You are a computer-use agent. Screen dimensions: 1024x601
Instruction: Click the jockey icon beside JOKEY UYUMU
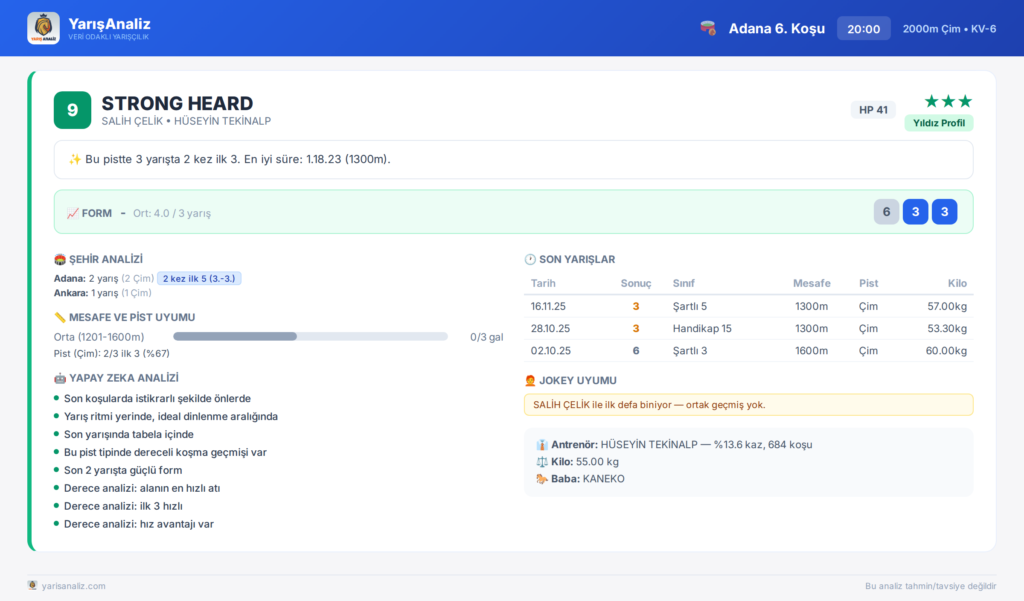[530, 381]
